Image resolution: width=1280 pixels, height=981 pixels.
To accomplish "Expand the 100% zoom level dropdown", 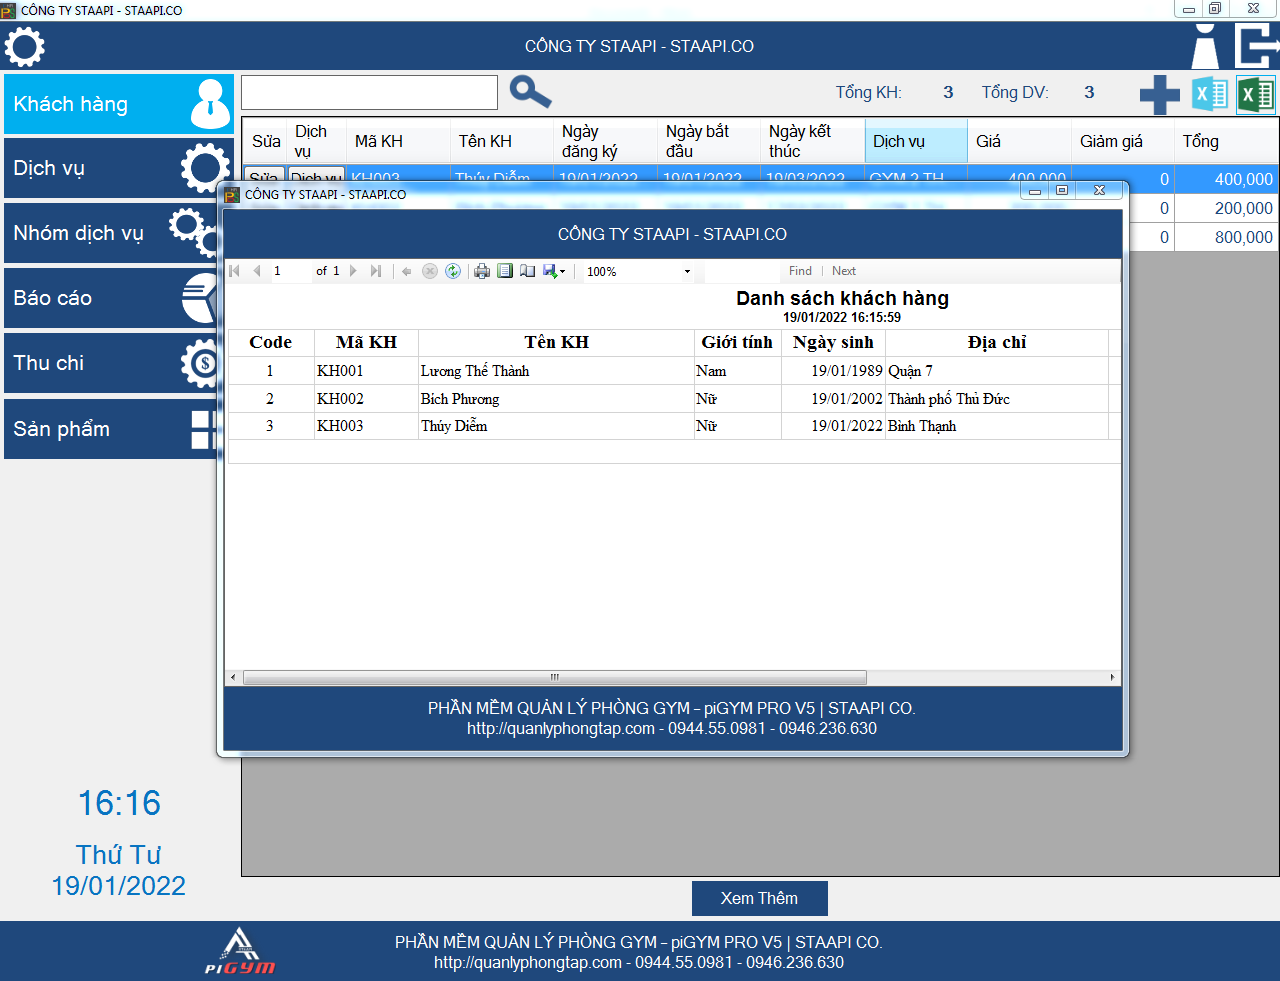I will coord(687,271).
